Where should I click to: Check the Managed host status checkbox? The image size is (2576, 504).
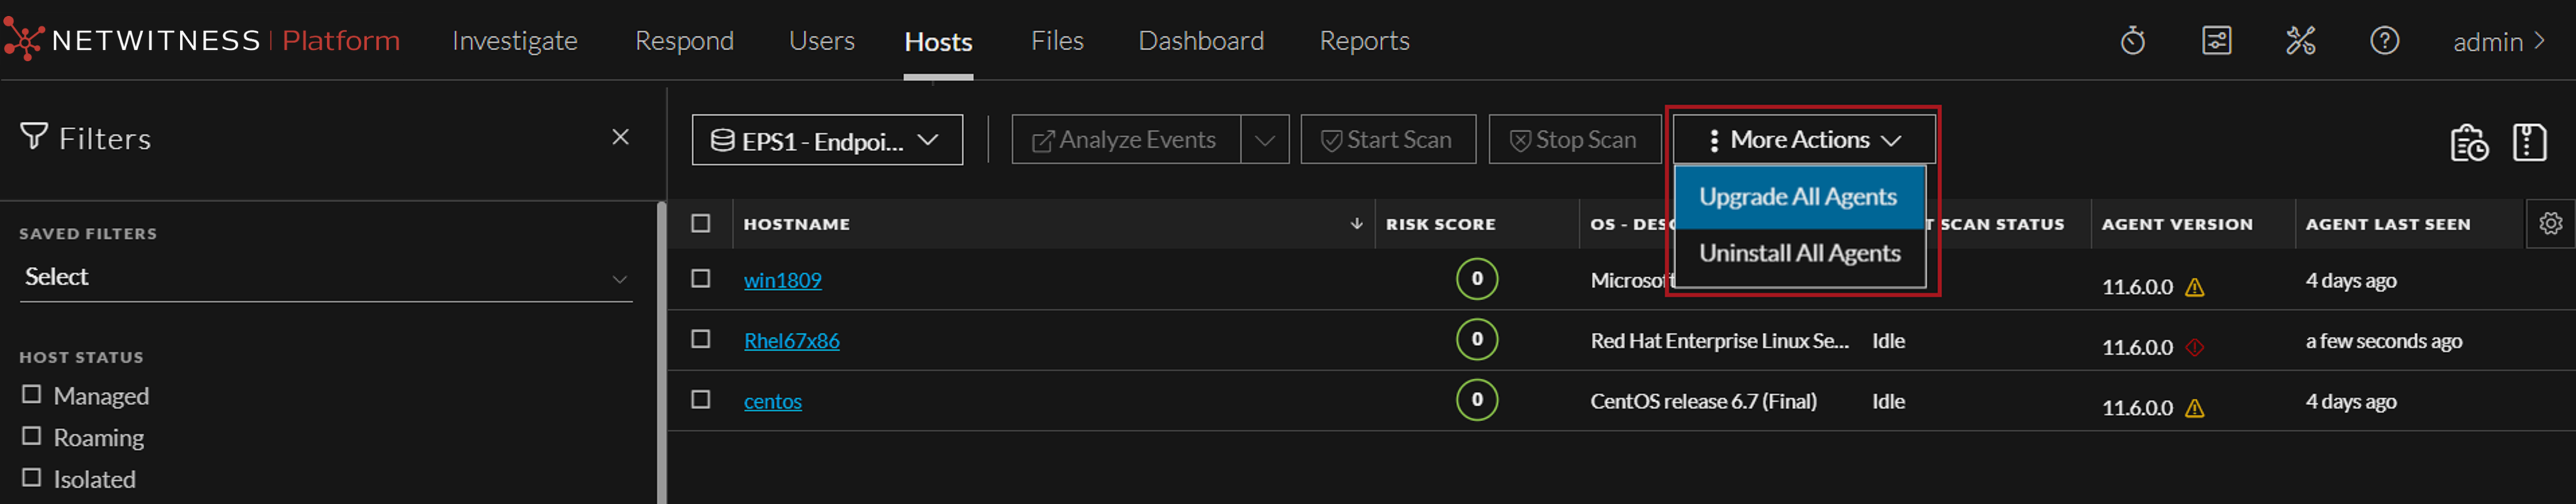pyautogui.click(x=32, y=395)
